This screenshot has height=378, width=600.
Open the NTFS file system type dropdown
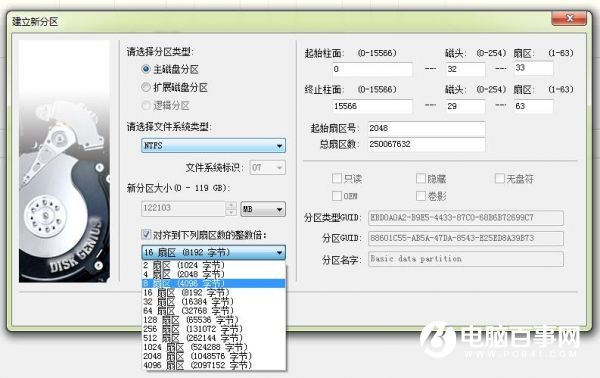214,146
